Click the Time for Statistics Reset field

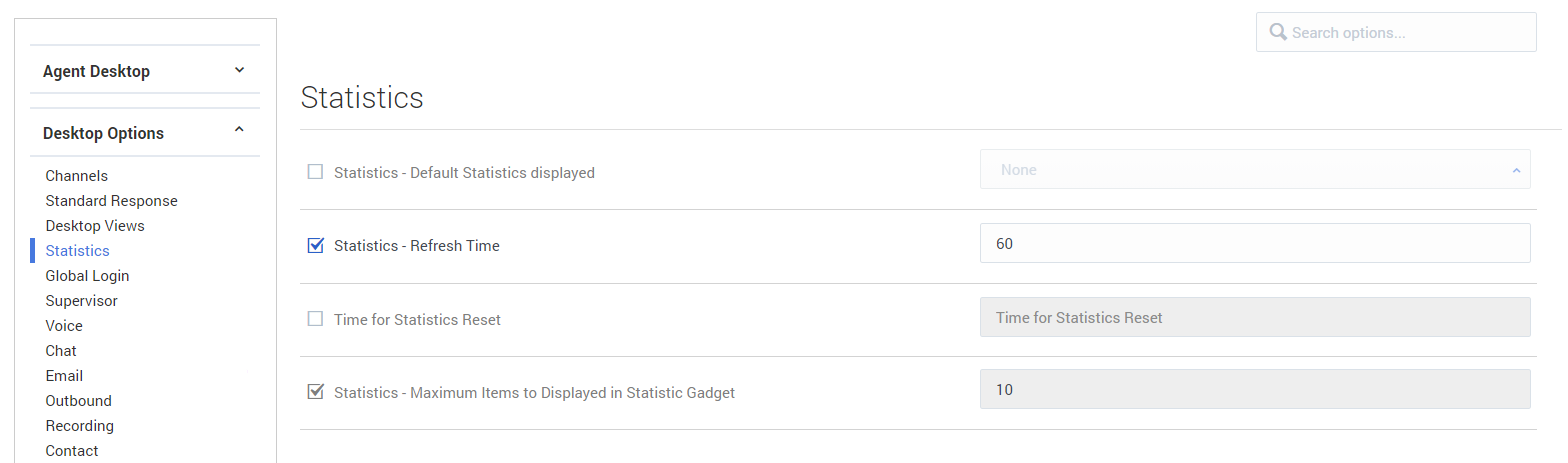[1255, 317]
